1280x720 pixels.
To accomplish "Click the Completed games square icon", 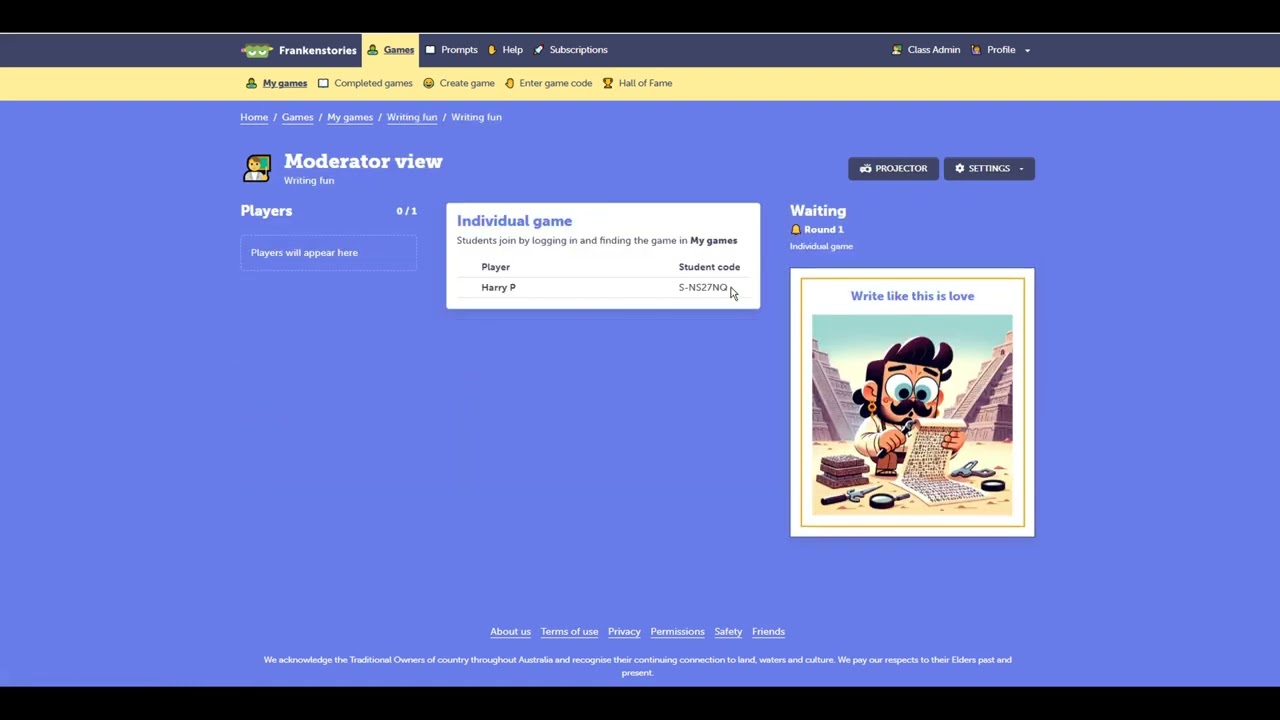I will click(x=323, y=83).
